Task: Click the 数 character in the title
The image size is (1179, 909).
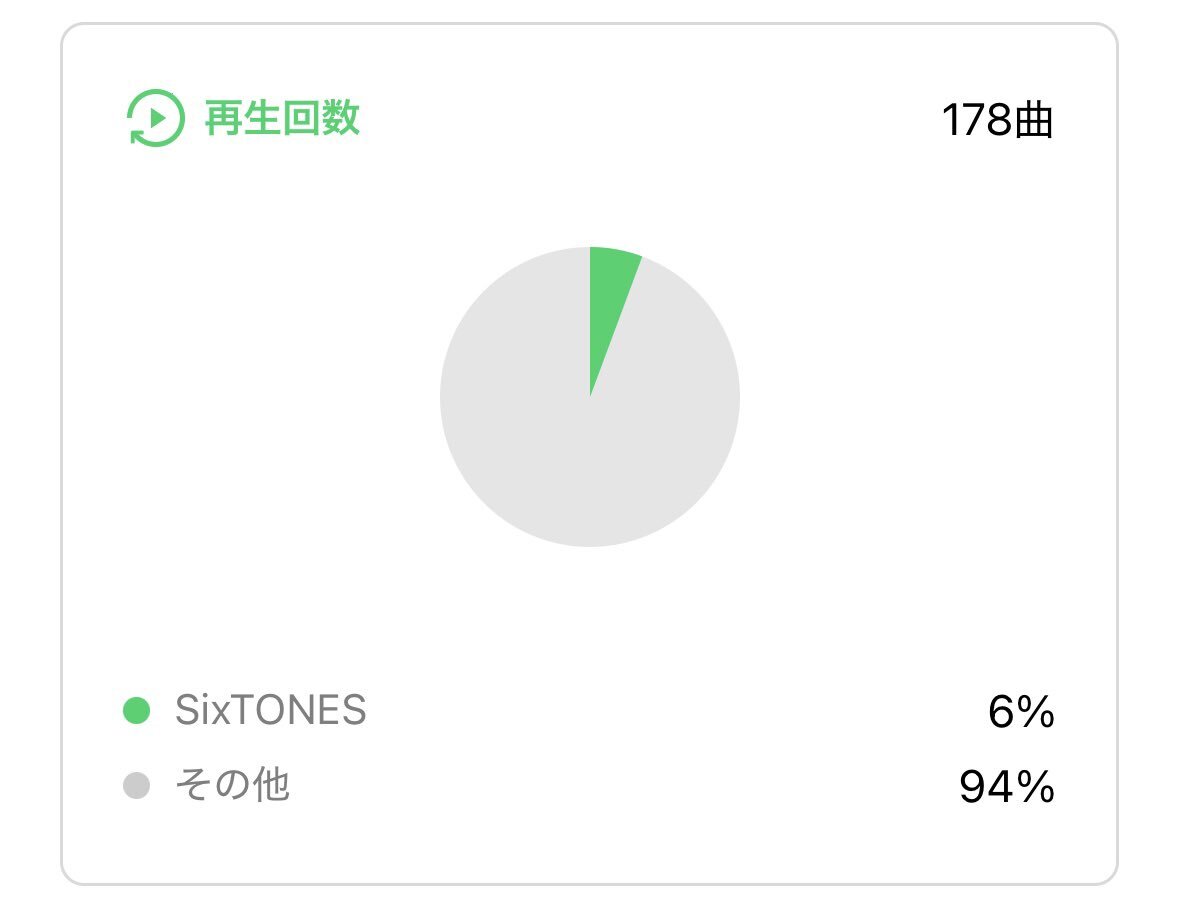Action: click(x=341, y=119)
